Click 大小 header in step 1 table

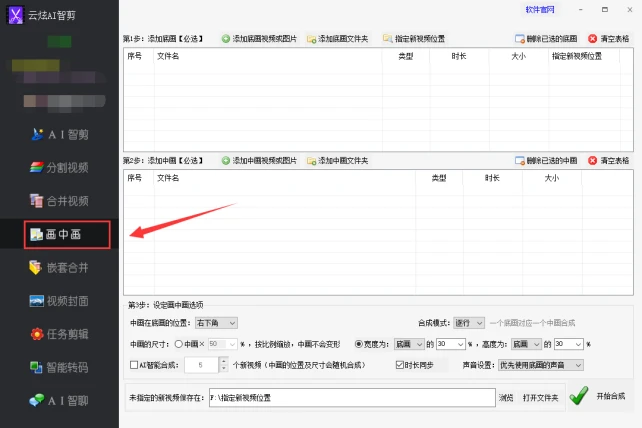point(518,56)
